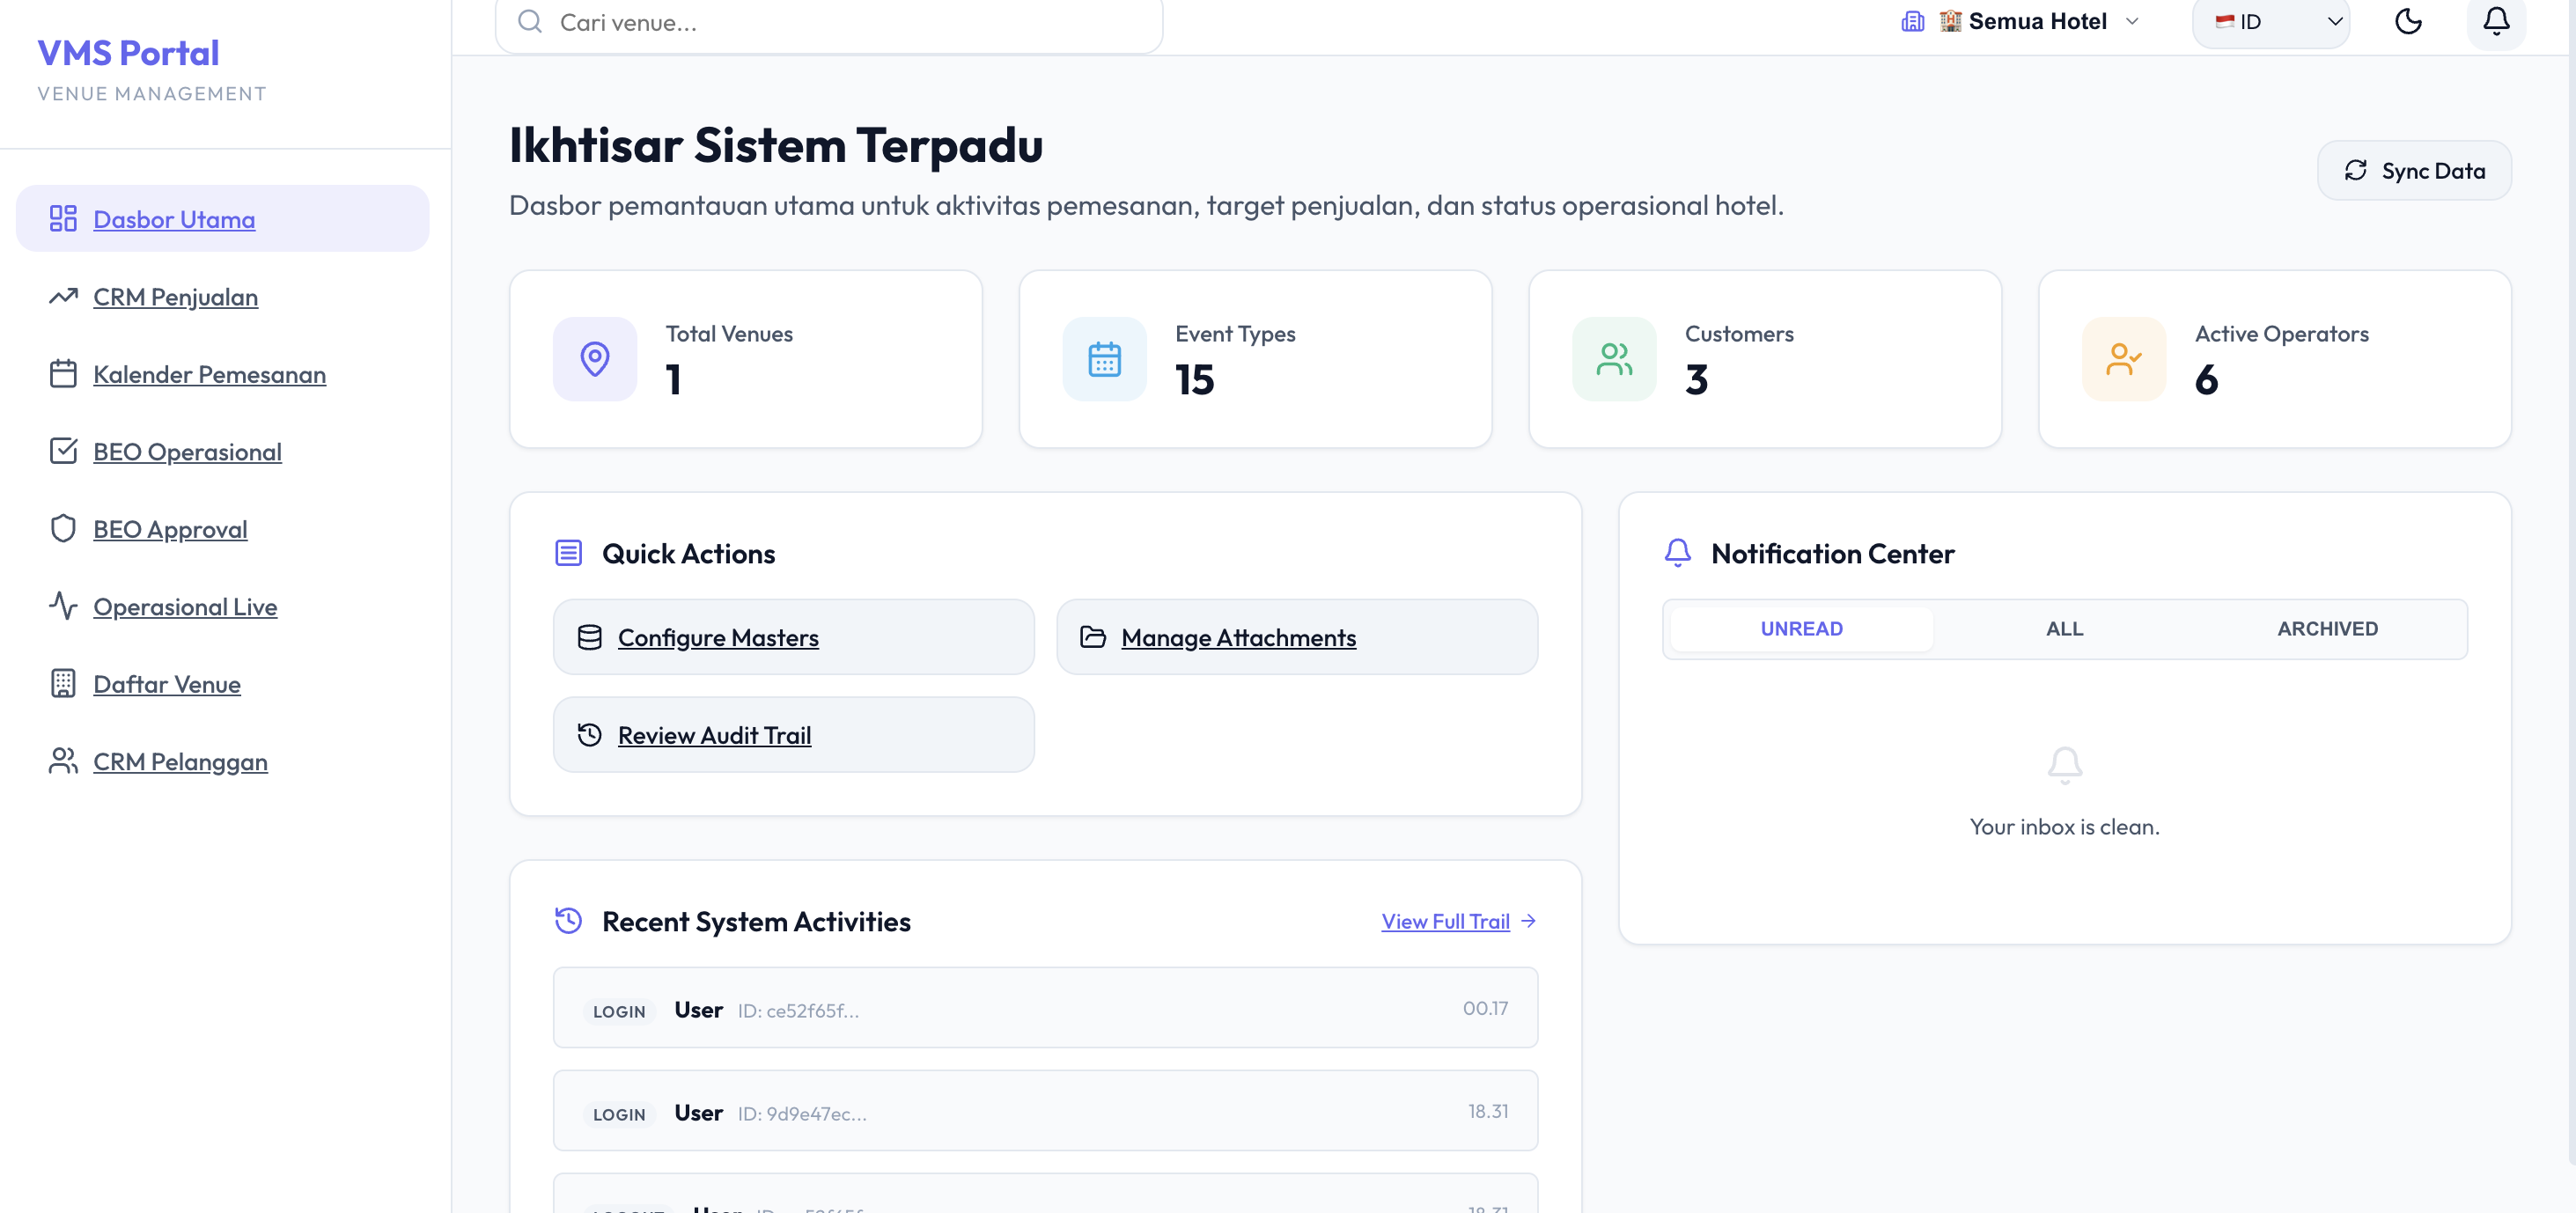Image resolution: width=2576 pixels, height=1213 pixels.
Task: Open the LOGIN activity at 00.17
Action: 1045,1007
